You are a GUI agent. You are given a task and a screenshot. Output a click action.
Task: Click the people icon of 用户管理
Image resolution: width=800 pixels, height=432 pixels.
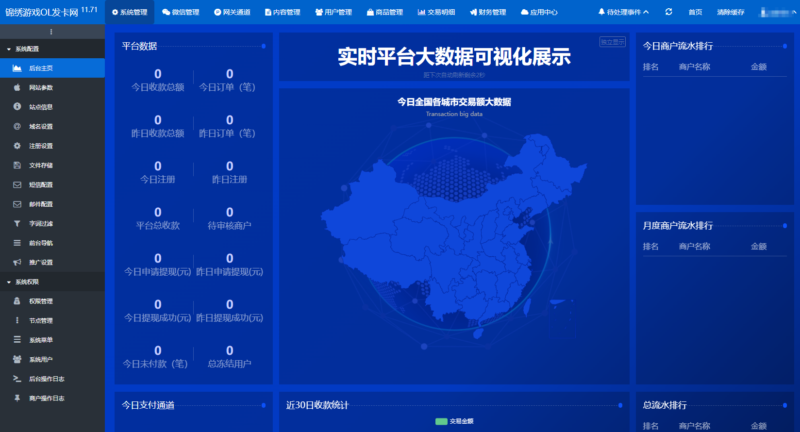(x=319, y=12)
